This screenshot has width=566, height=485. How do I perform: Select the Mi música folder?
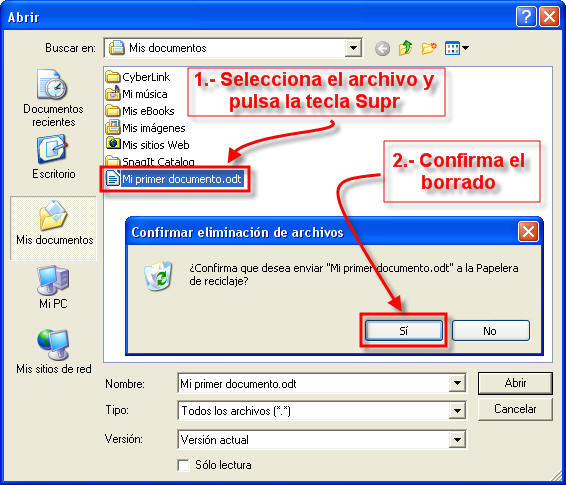[x=137, y=94]
